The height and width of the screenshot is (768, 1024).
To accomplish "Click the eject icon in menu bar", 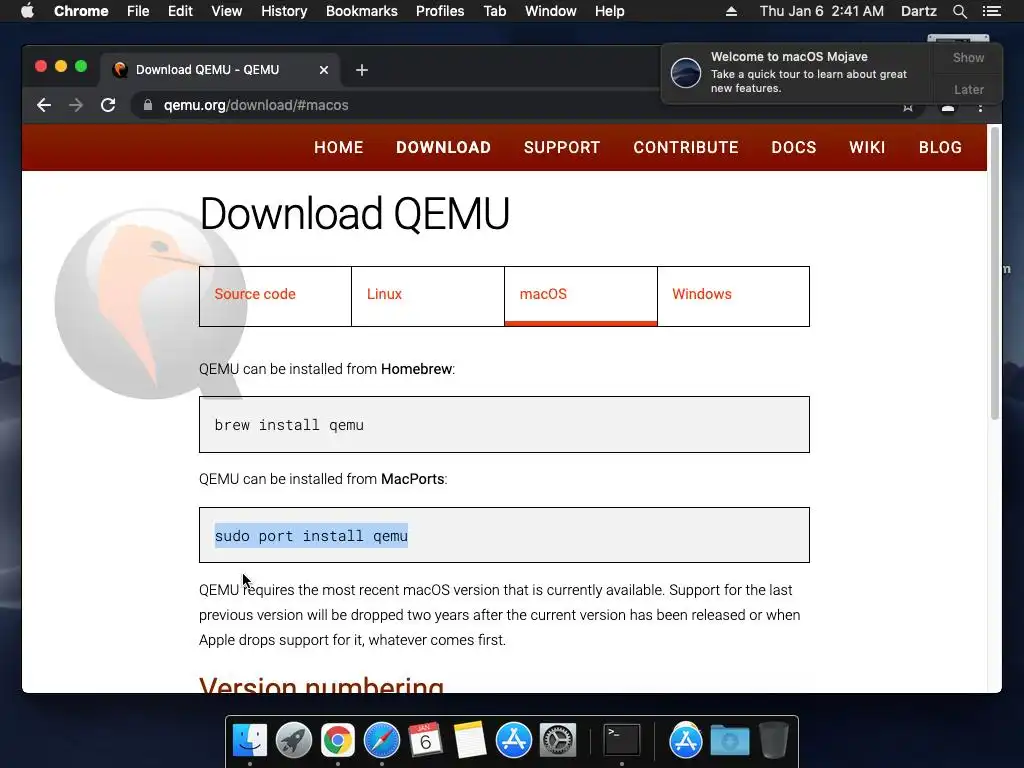I will (x=731, y=11).
